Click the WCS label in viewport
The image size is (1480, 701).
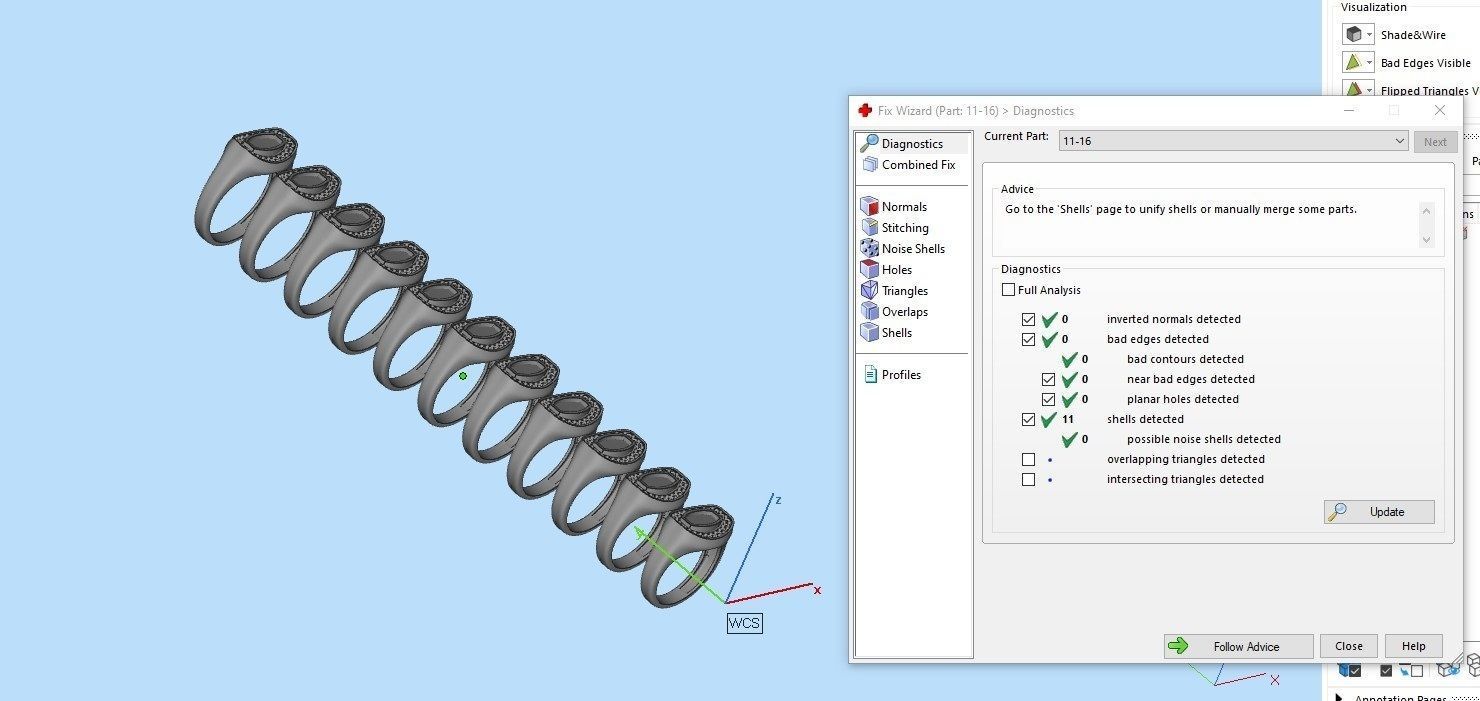pyautogui.click(x=744, y=623)
